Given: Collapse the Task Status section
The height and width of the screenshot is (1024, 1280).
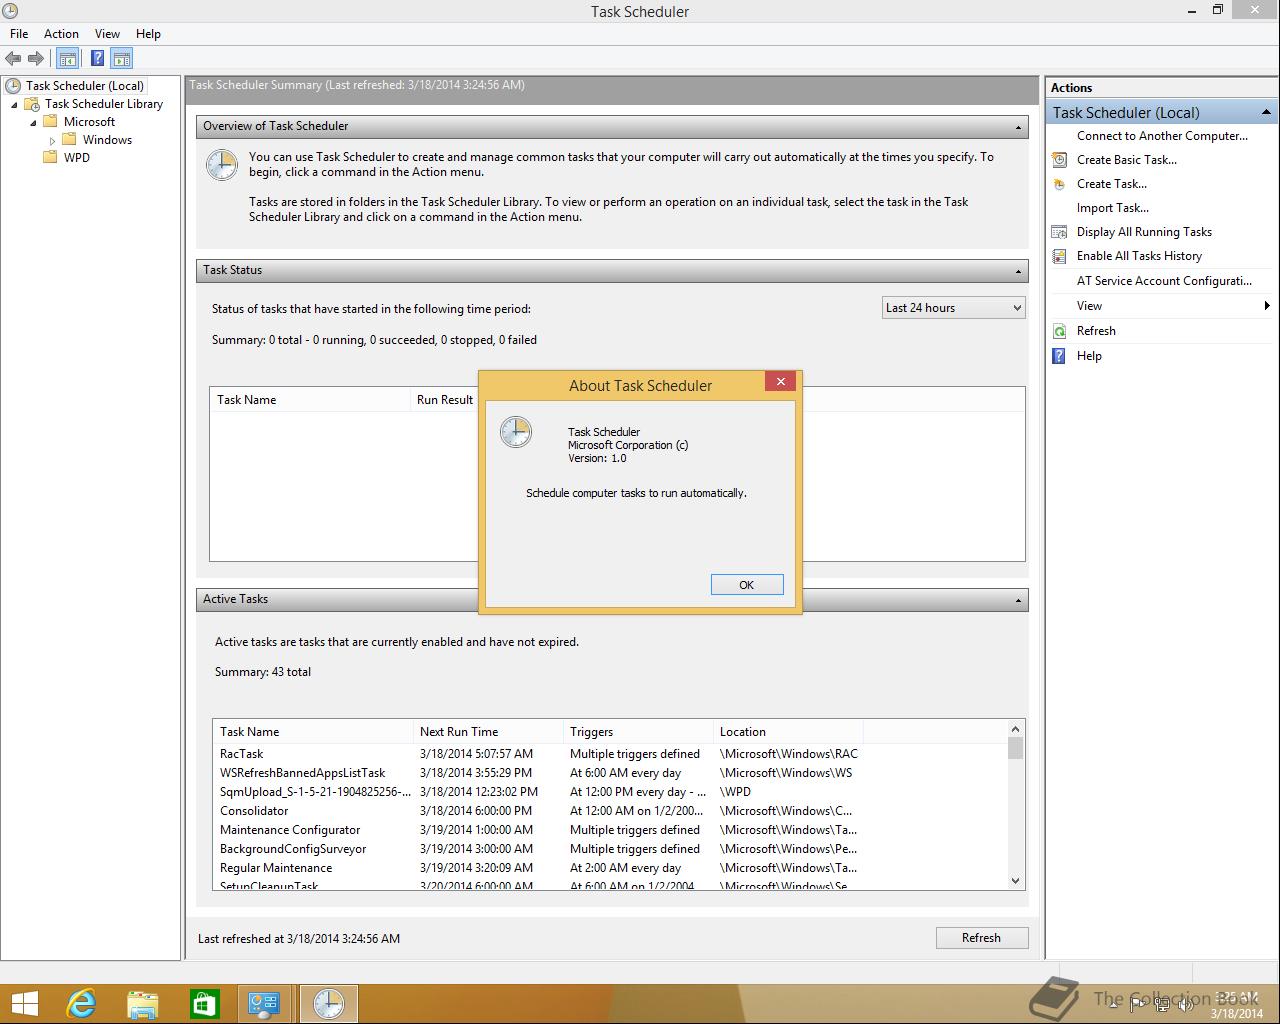Looking at the screenshot, I should point(1018,271).
